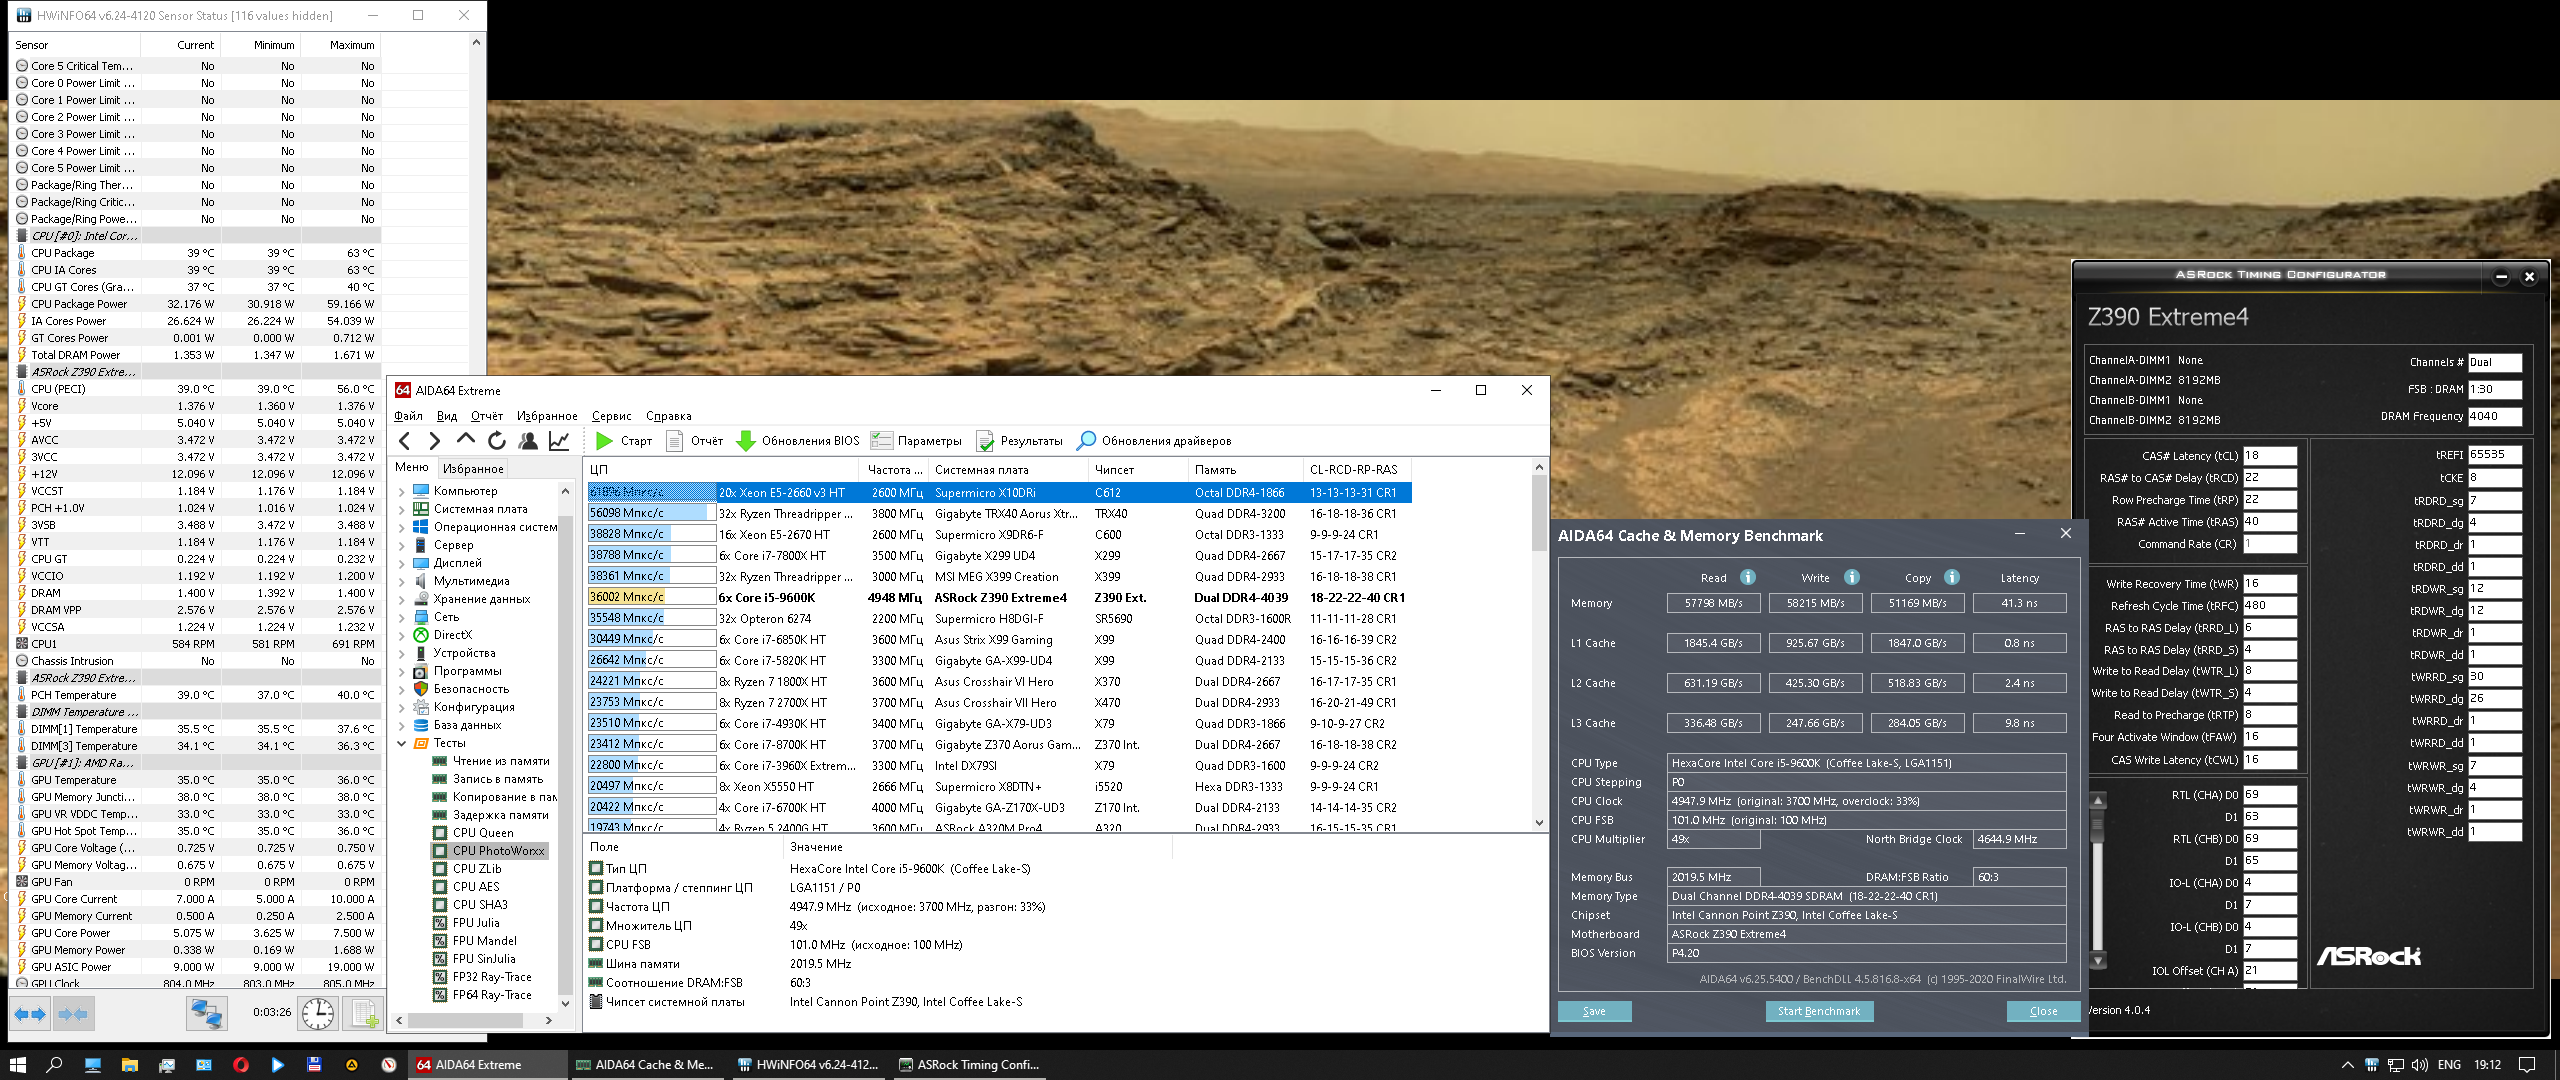Click the Save button in benchmark window
The image size is (2560, 1080).
click(x=1594, y=1011)
